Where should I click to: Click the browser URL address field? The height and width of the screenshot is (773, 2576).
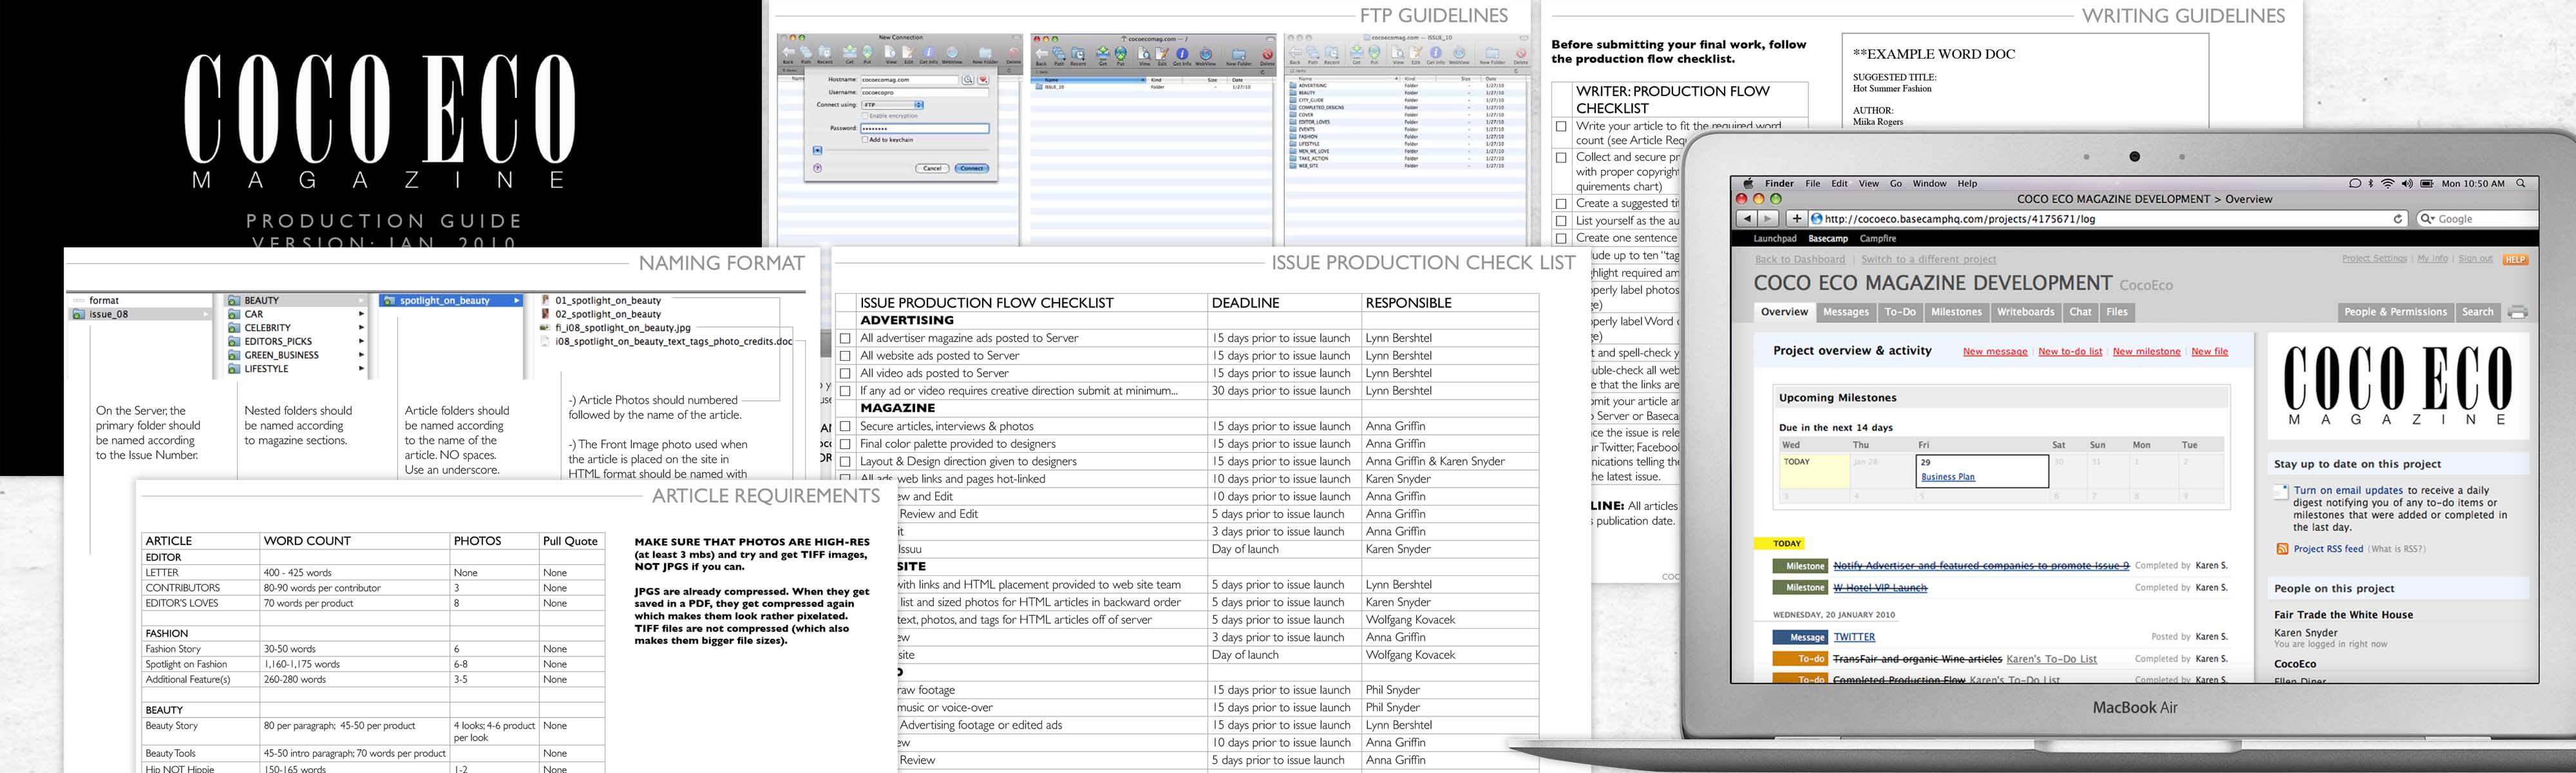2108,219
